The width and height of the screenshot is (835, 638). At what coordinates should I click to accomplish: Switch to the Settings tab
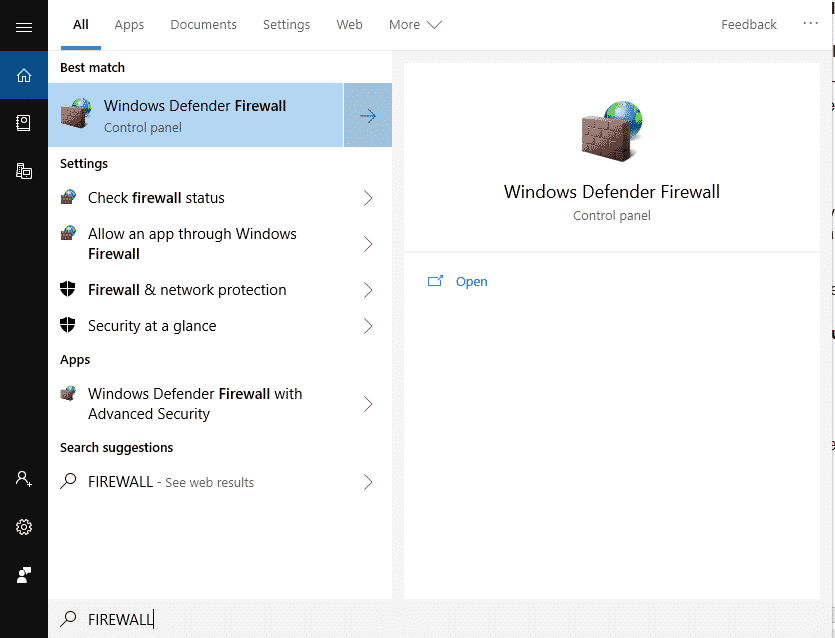286,24
